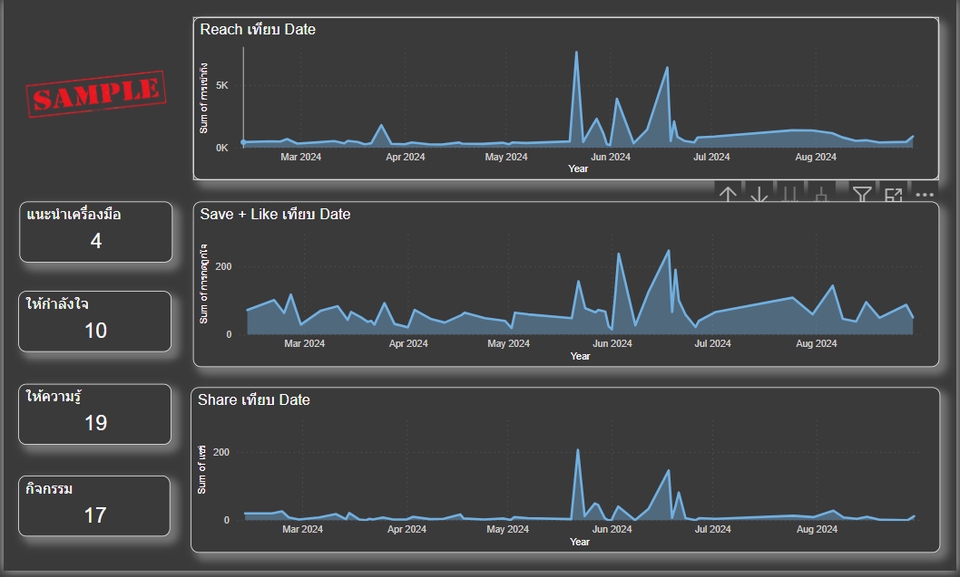Click 'Jun 2024' on the Share chart axis
This screenshot has height=577, width=960.
612,529
